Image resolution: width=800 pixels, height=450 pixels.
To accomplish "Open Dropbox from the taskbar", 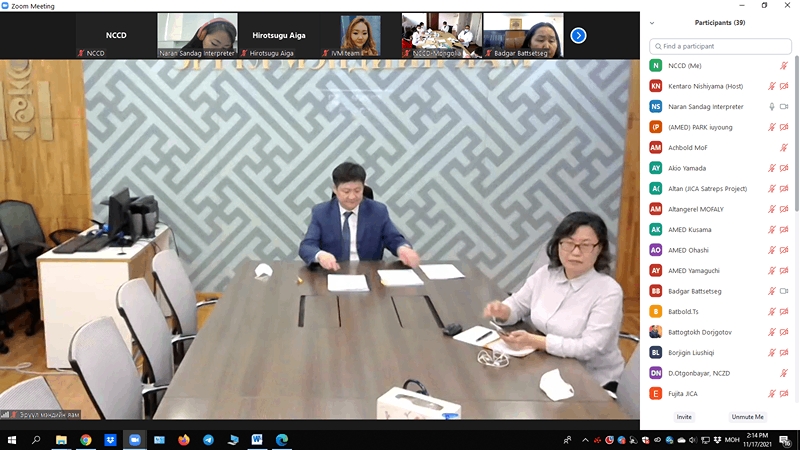I will click(x=110, y=440).
